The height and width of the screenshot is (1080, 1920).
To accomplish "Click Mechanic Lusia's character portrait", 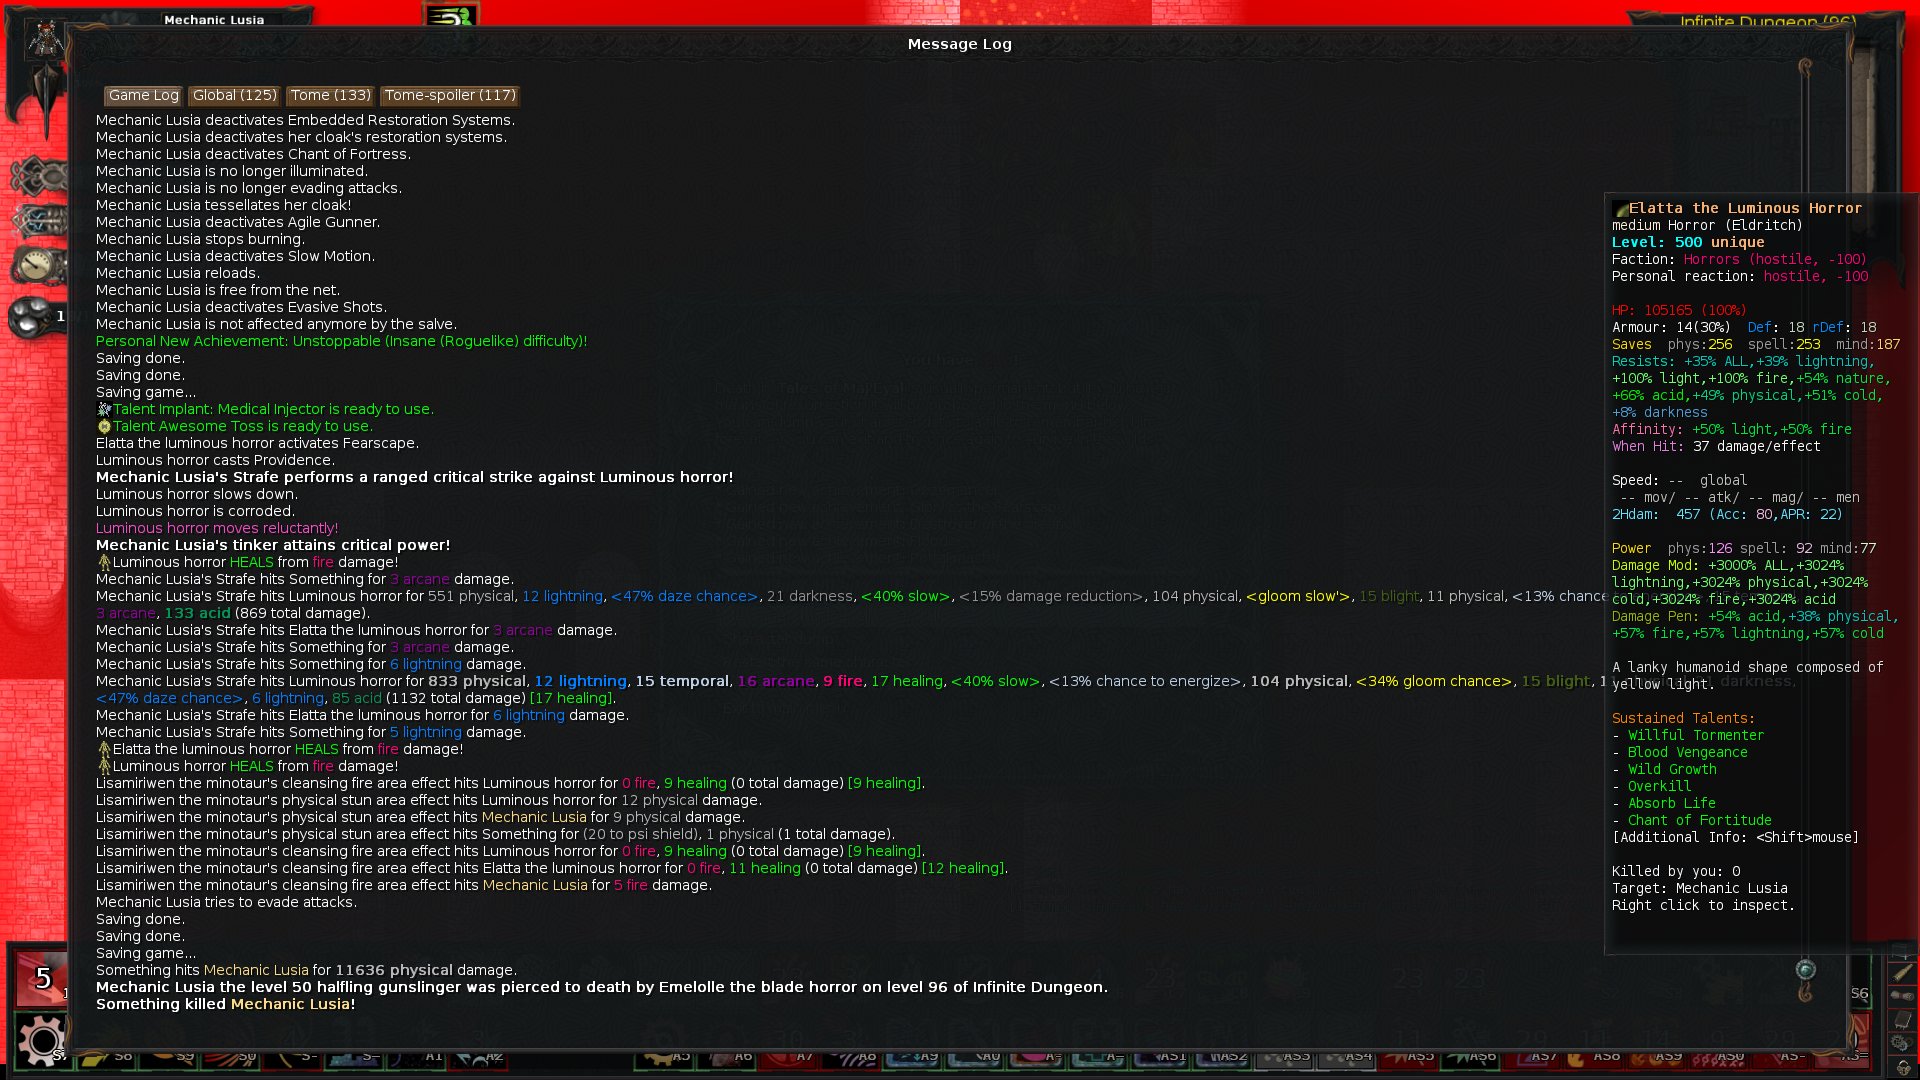I will point(45,40).
